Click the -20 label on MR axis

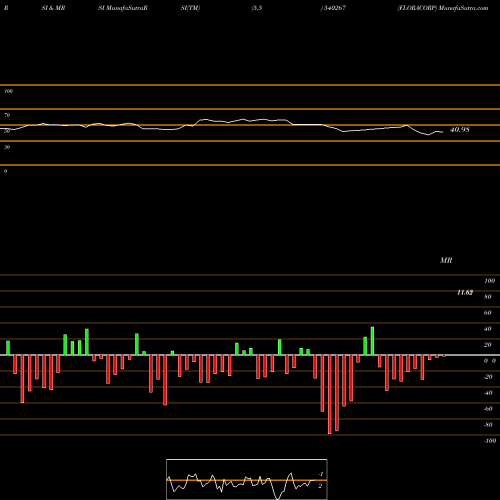tap(488, 377)
